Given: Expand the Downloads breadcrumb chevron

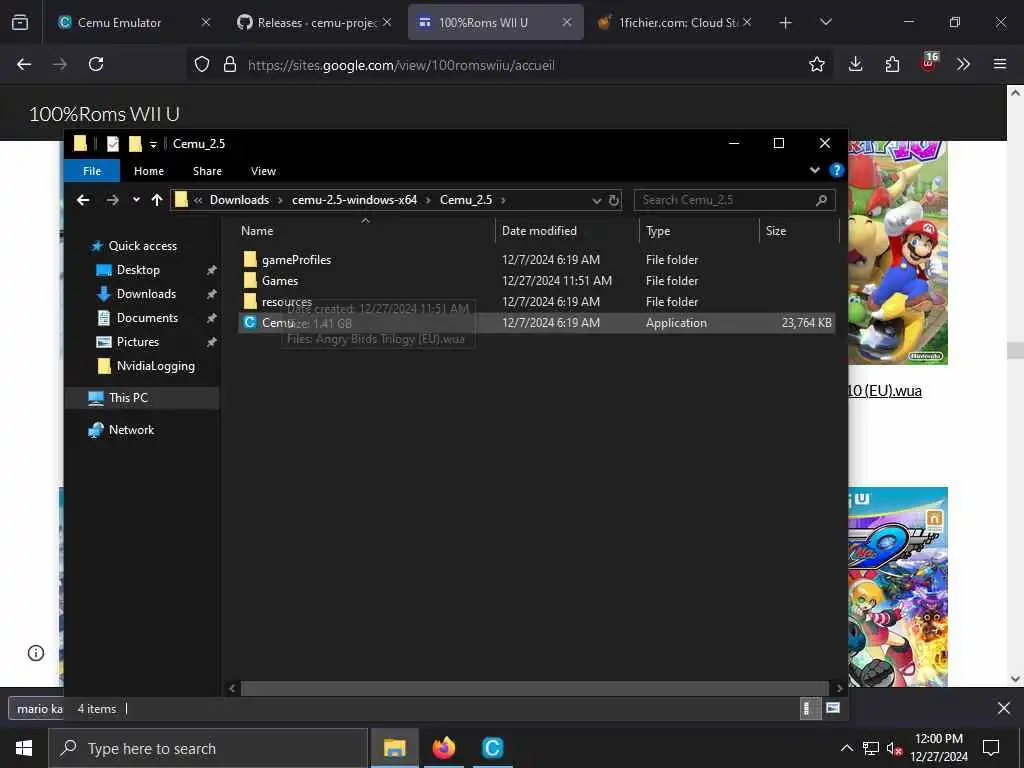Looking at the screenshot, I should pyautogui.click(x=280, y=200).
